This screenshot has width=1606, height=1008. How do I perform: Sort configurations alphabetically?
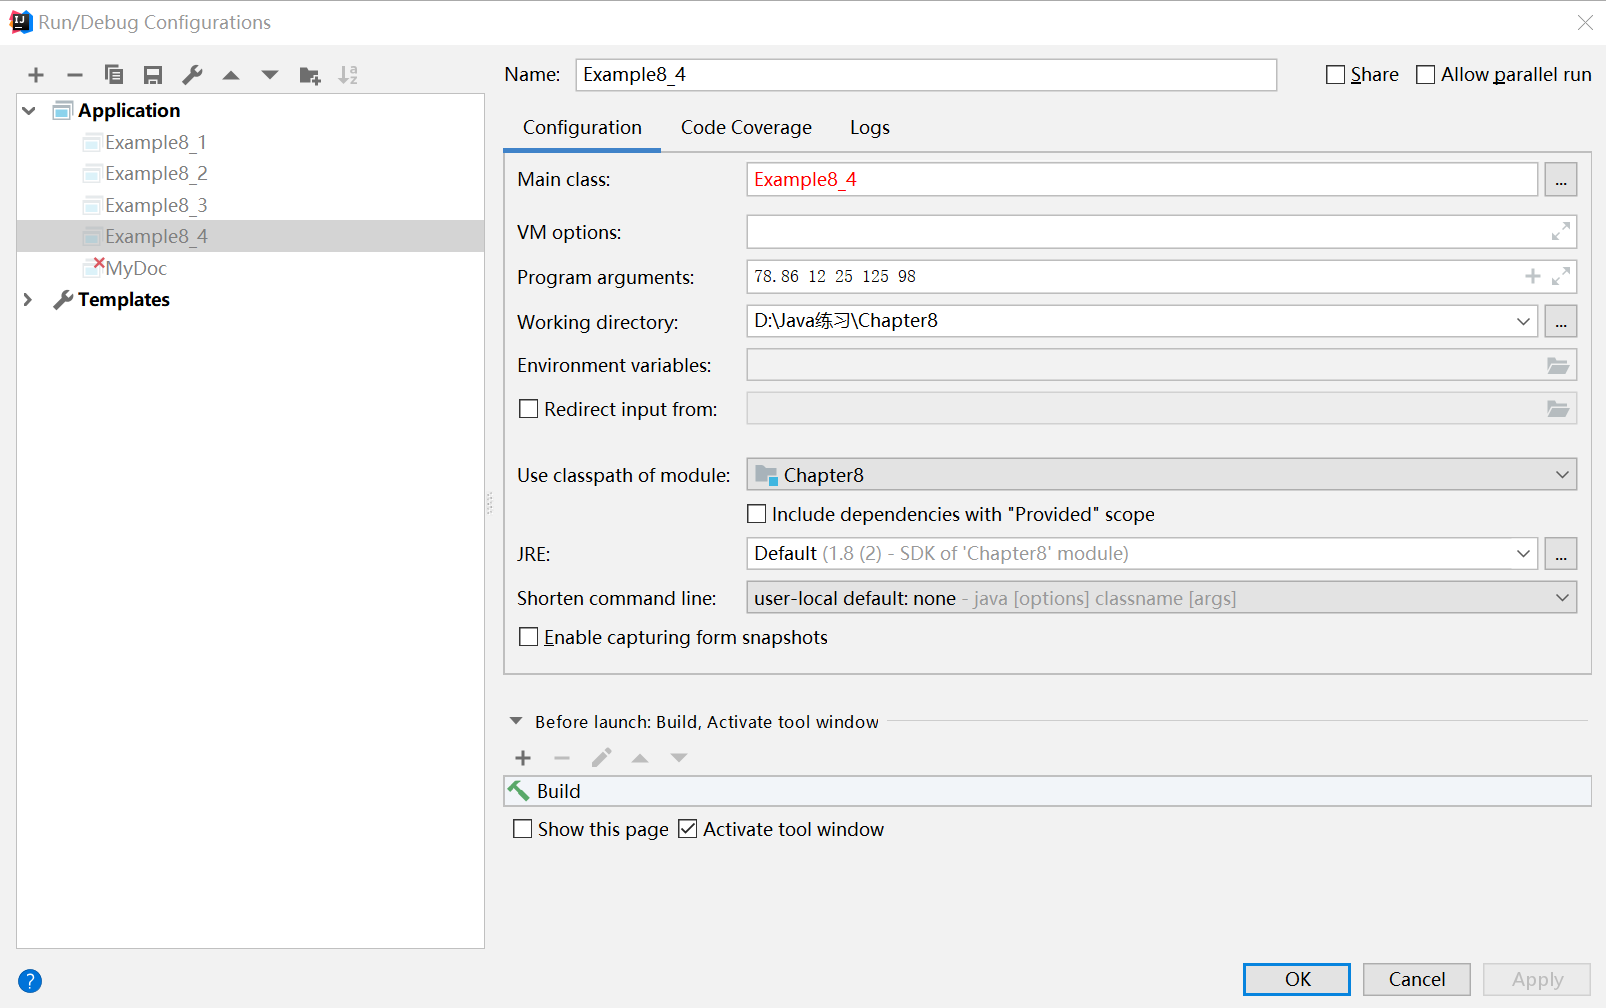tap(348, 75)
